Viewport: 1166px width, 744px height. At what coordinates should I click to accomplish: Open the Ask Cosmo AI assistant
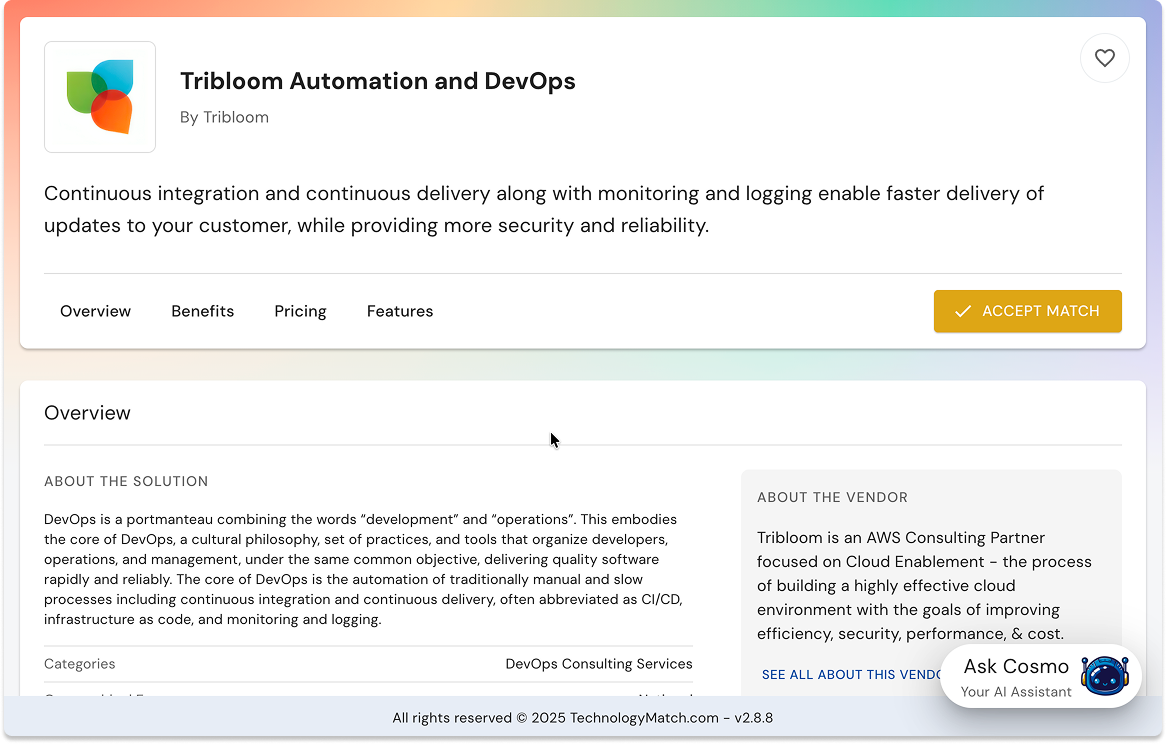pyautogui.click(x=1040, y=676)
